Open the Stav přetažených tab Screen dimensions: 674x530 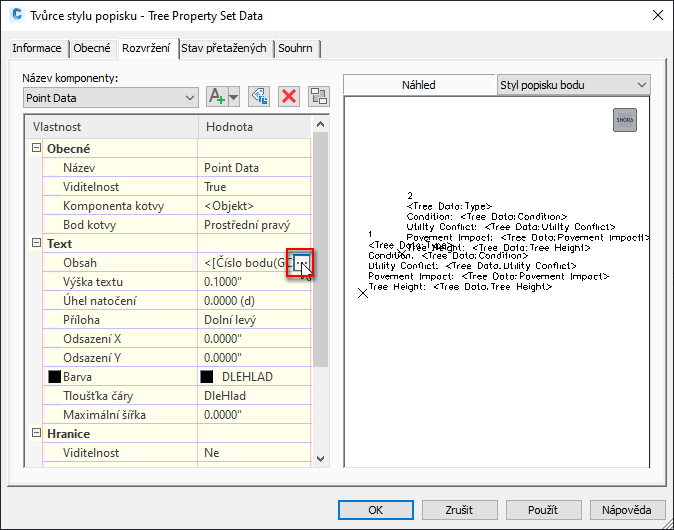(x=224, y=48)
